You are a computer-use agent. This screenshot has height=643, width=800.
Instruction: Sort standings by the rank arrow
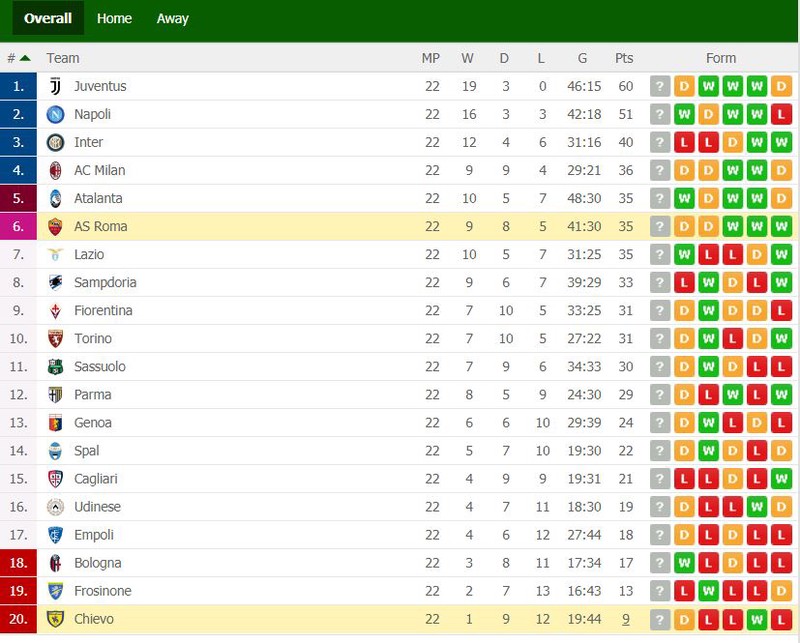(24, 58)
